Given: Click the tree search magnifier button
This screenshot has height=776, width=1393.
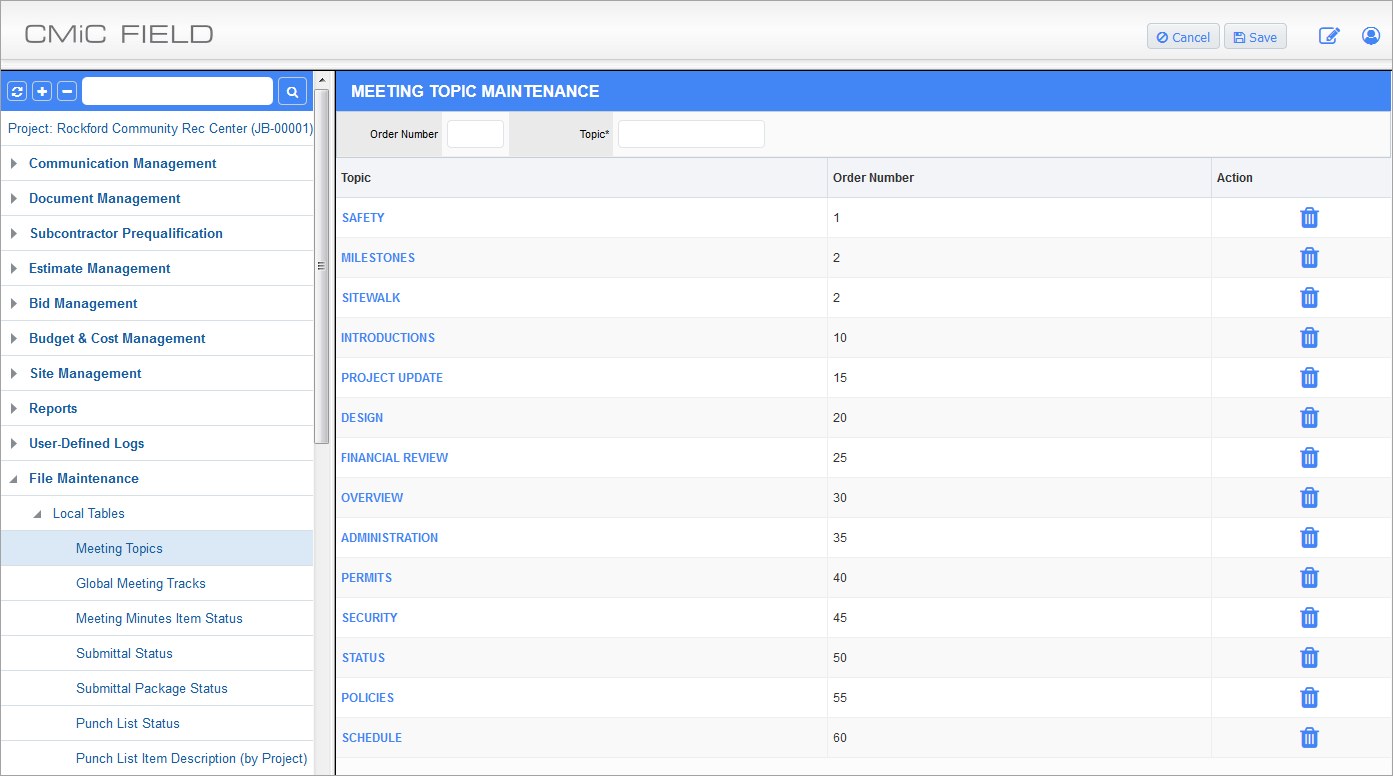Looking at the screenshot, I should click(292, 92).
